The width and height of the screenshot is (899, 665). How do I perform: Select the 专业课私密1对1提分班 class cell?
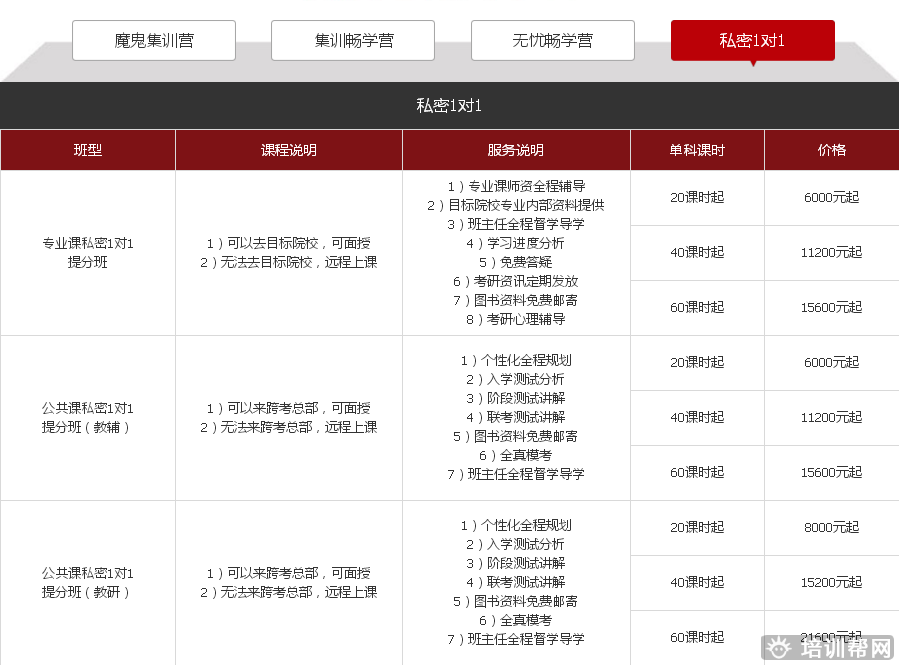coord(88,253)
